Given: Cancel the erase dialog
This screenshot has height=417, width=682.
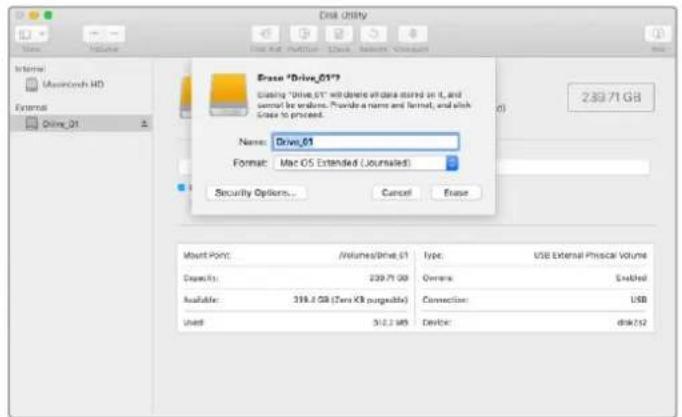Looking at the screenshot, I should click(x=396, y=193).
